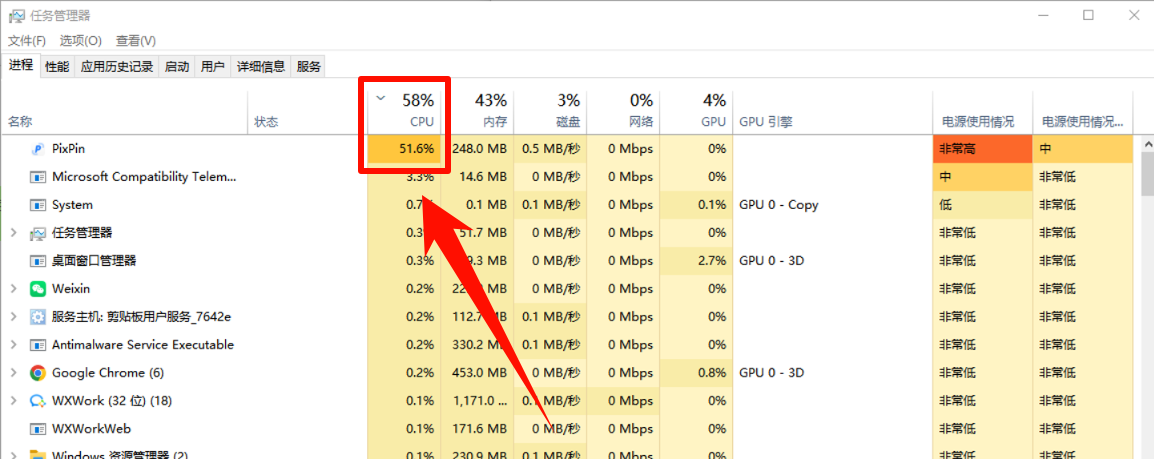Viewport: 1154px width, 459px height.
Task: Switch to the 服务 tab
Action: (x=308, y=66)
